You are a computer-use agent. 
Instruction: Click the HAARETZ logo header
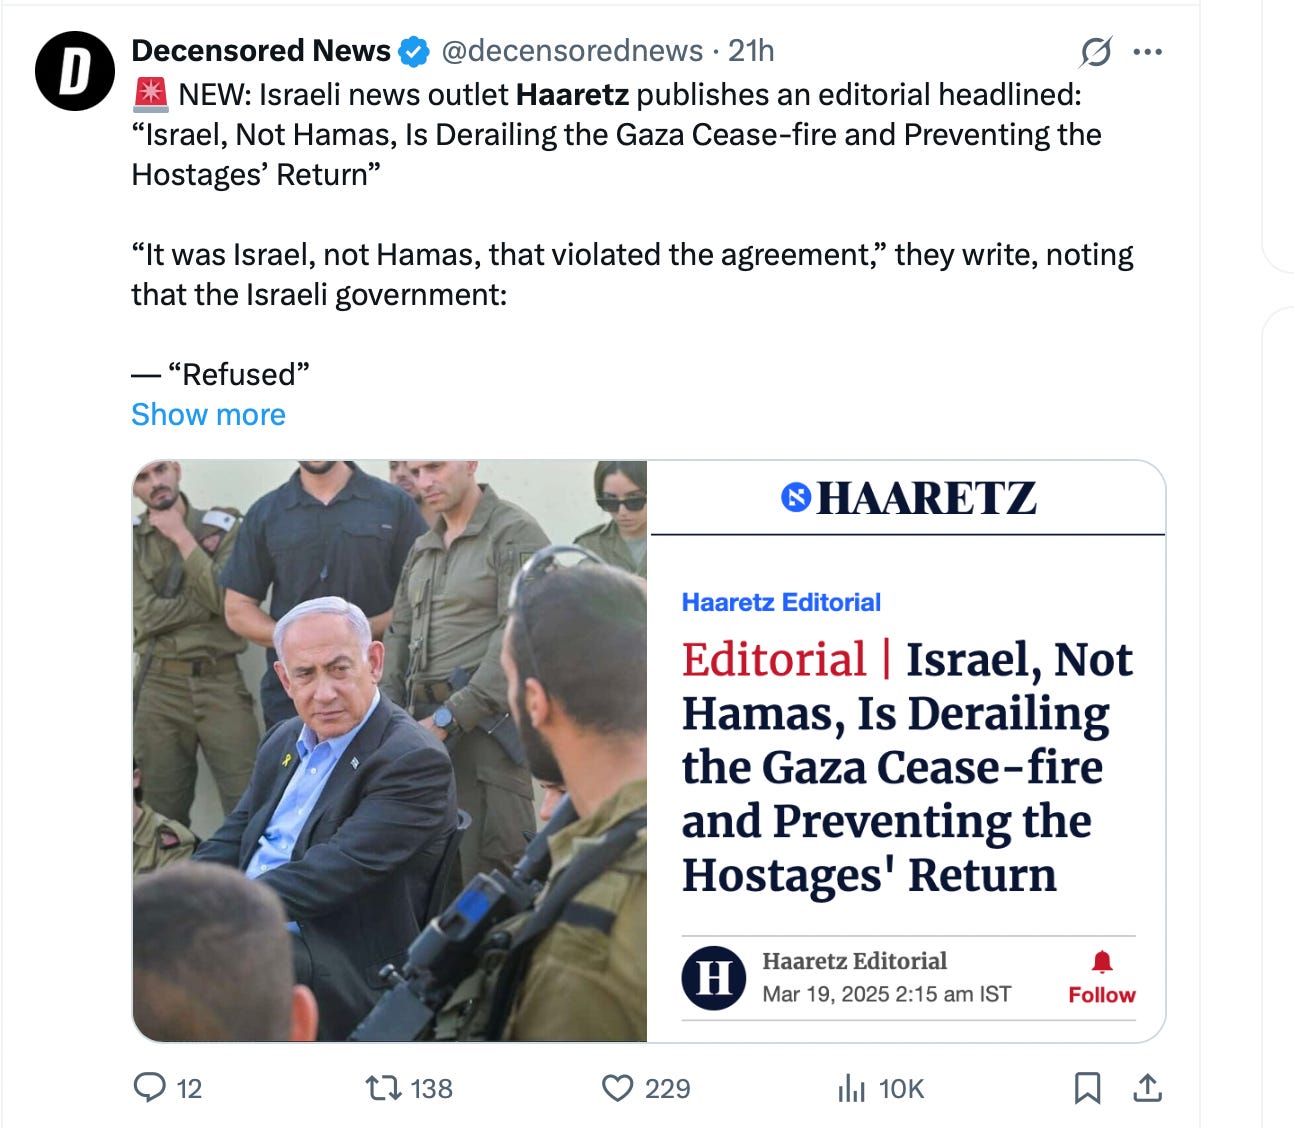pos(908,497)
